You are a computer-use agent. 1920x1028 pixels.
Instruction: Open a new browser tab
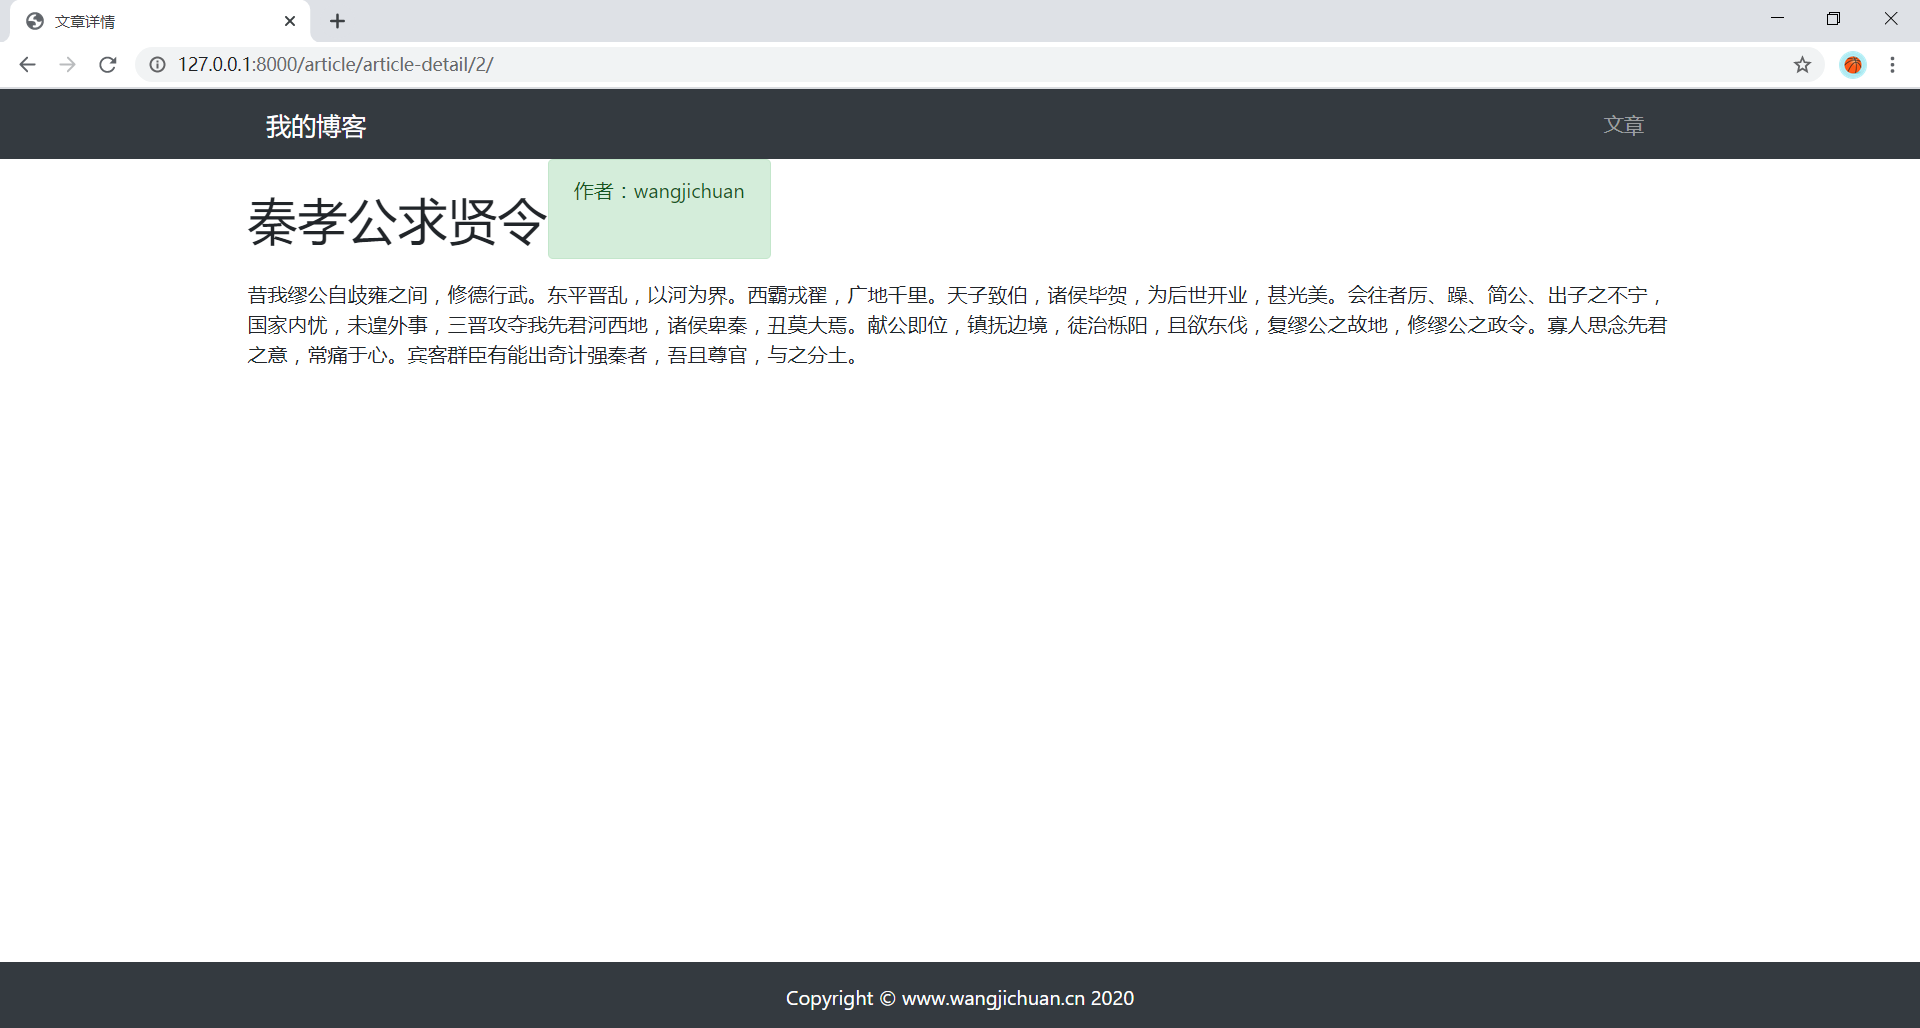point(338,21)
